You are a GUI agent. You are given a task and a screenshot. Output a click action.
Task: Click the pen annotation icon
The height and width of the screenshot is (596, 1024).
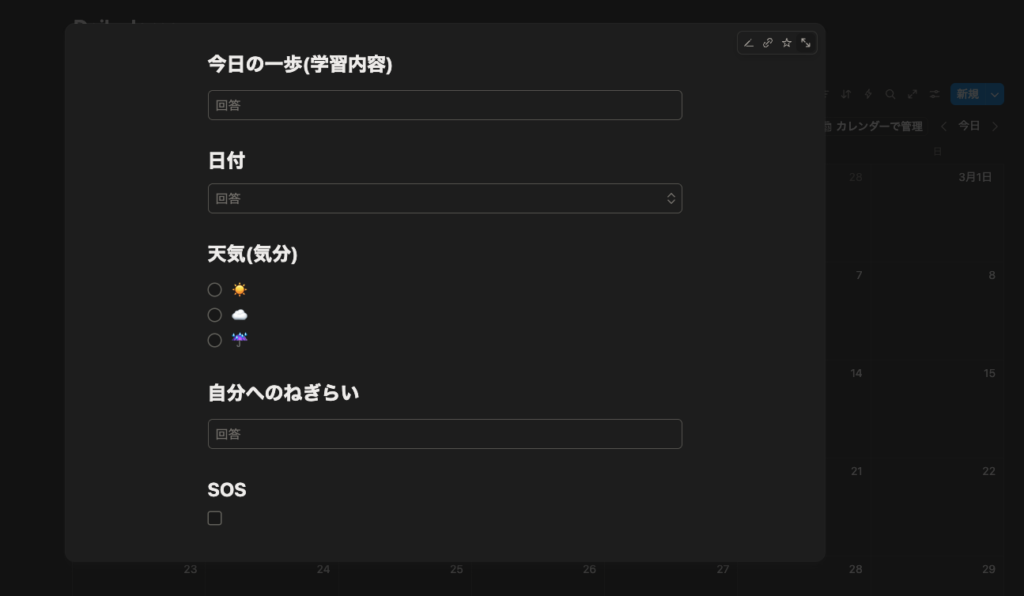coord(748,42)
